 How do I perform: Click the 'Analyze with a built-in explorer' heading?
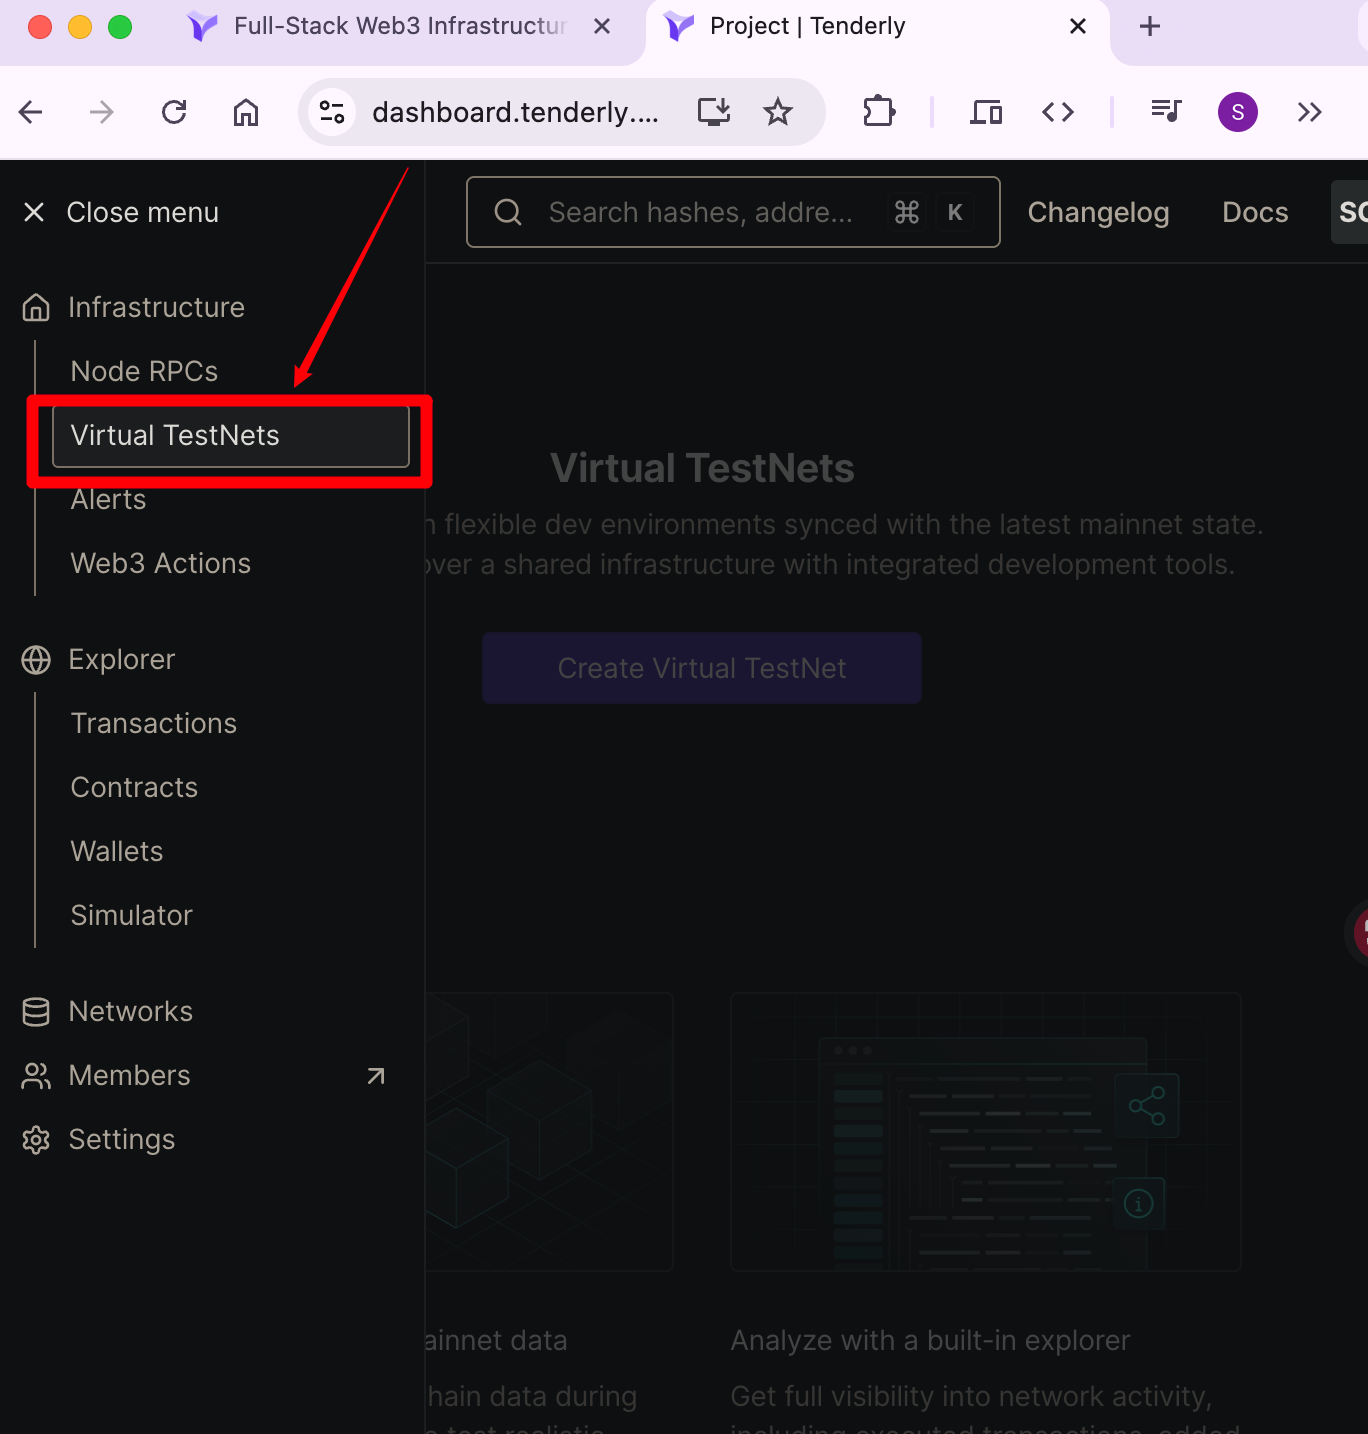[930, 1340]
